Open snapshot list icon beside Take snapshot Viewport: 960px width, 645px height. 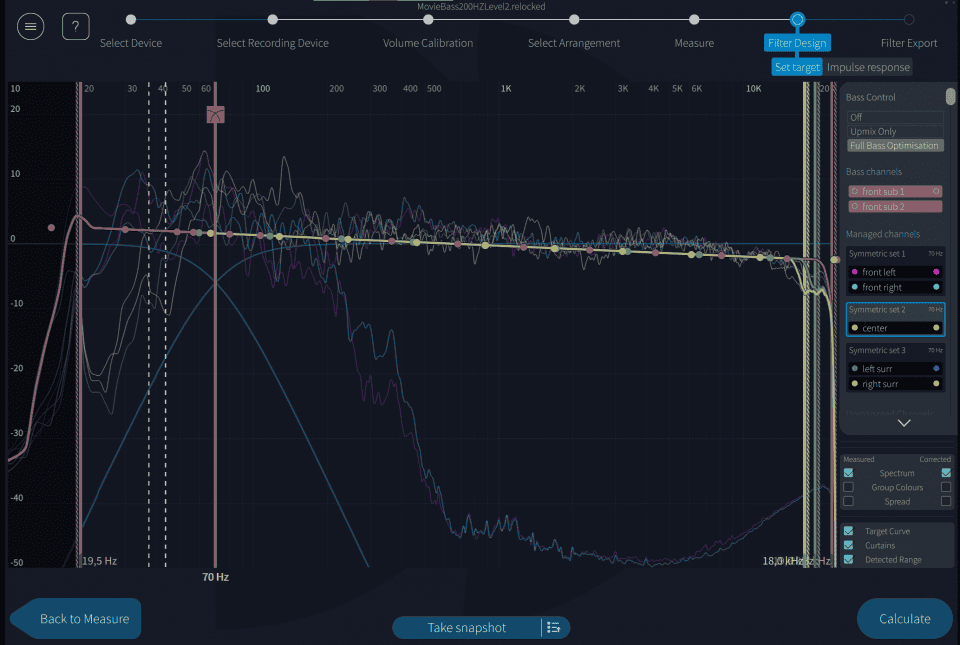554,628
